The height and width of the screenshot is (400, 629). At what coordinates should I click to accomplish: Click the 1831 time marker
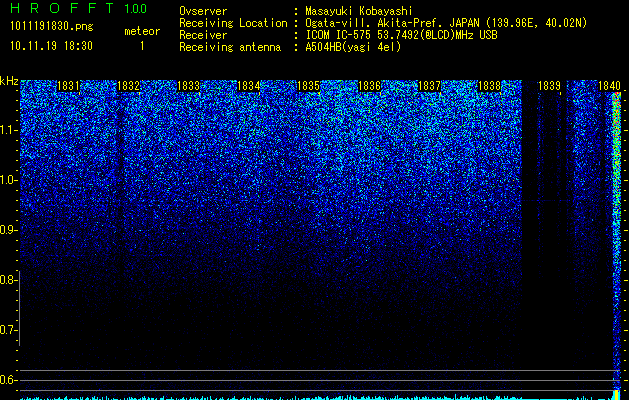(68, 86)
